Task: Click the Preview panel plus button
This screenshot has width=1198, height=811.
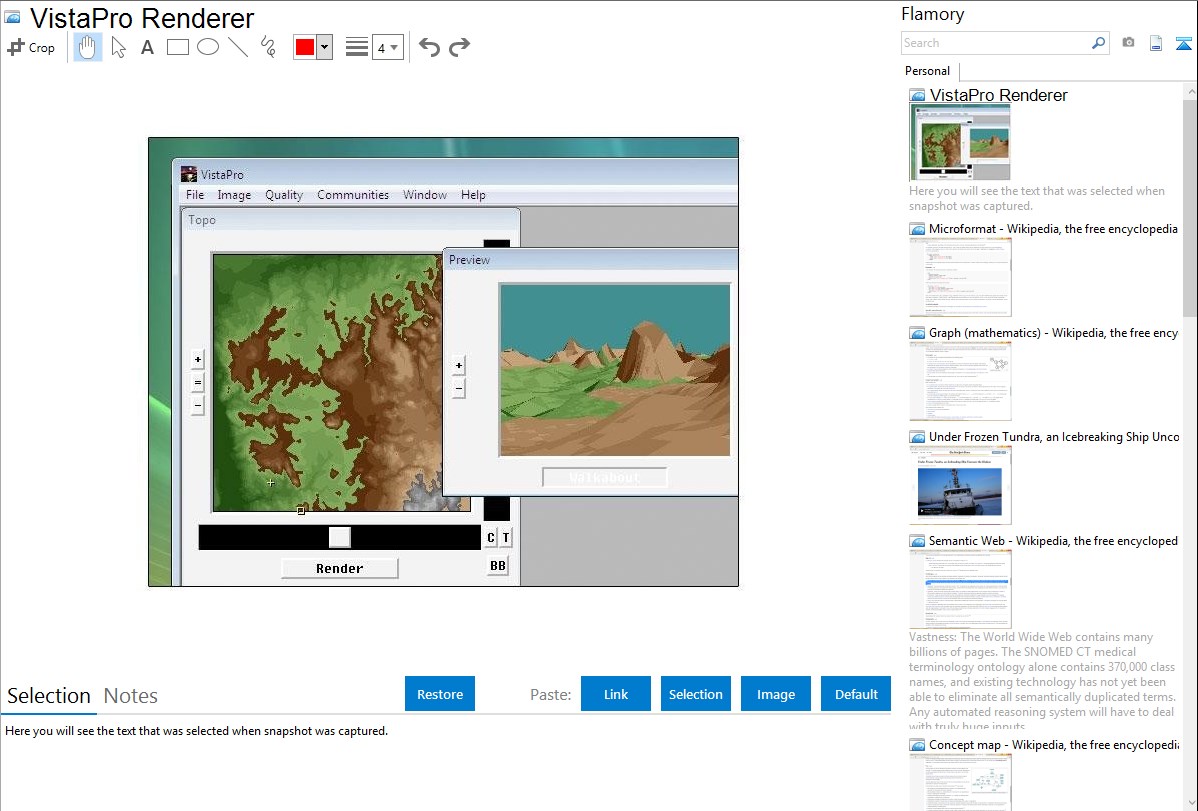Action: (x=458, y=365)
